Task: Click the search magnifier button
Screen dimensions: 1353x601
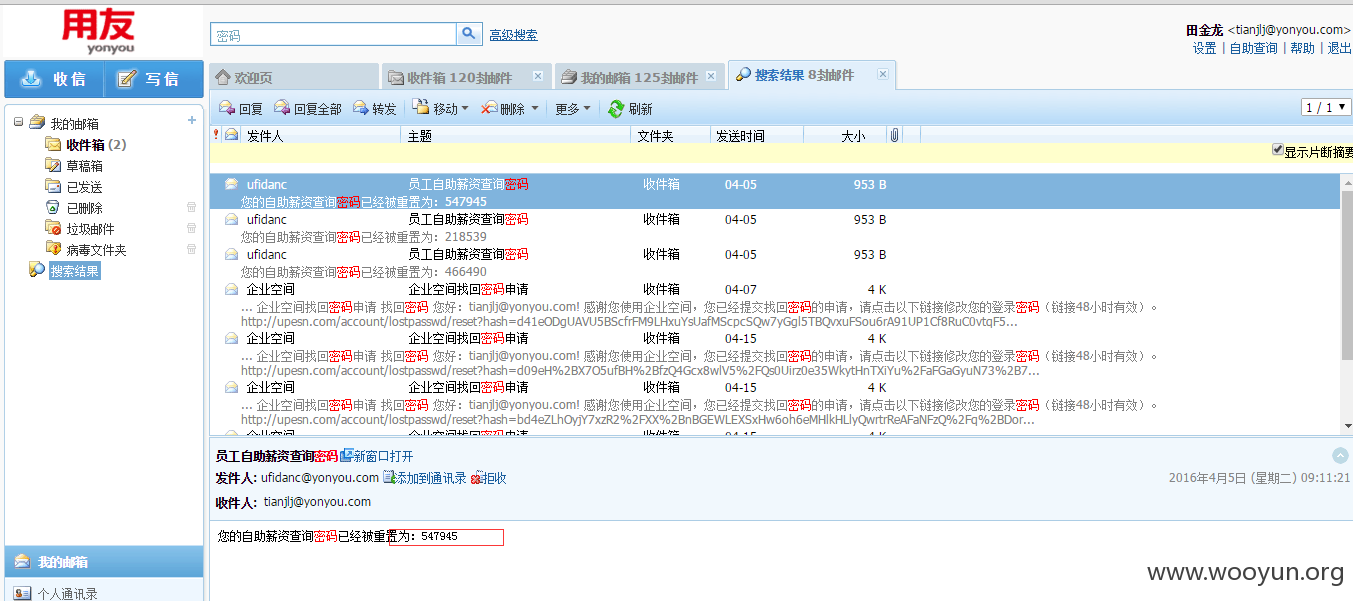Action: coord(470,34)
